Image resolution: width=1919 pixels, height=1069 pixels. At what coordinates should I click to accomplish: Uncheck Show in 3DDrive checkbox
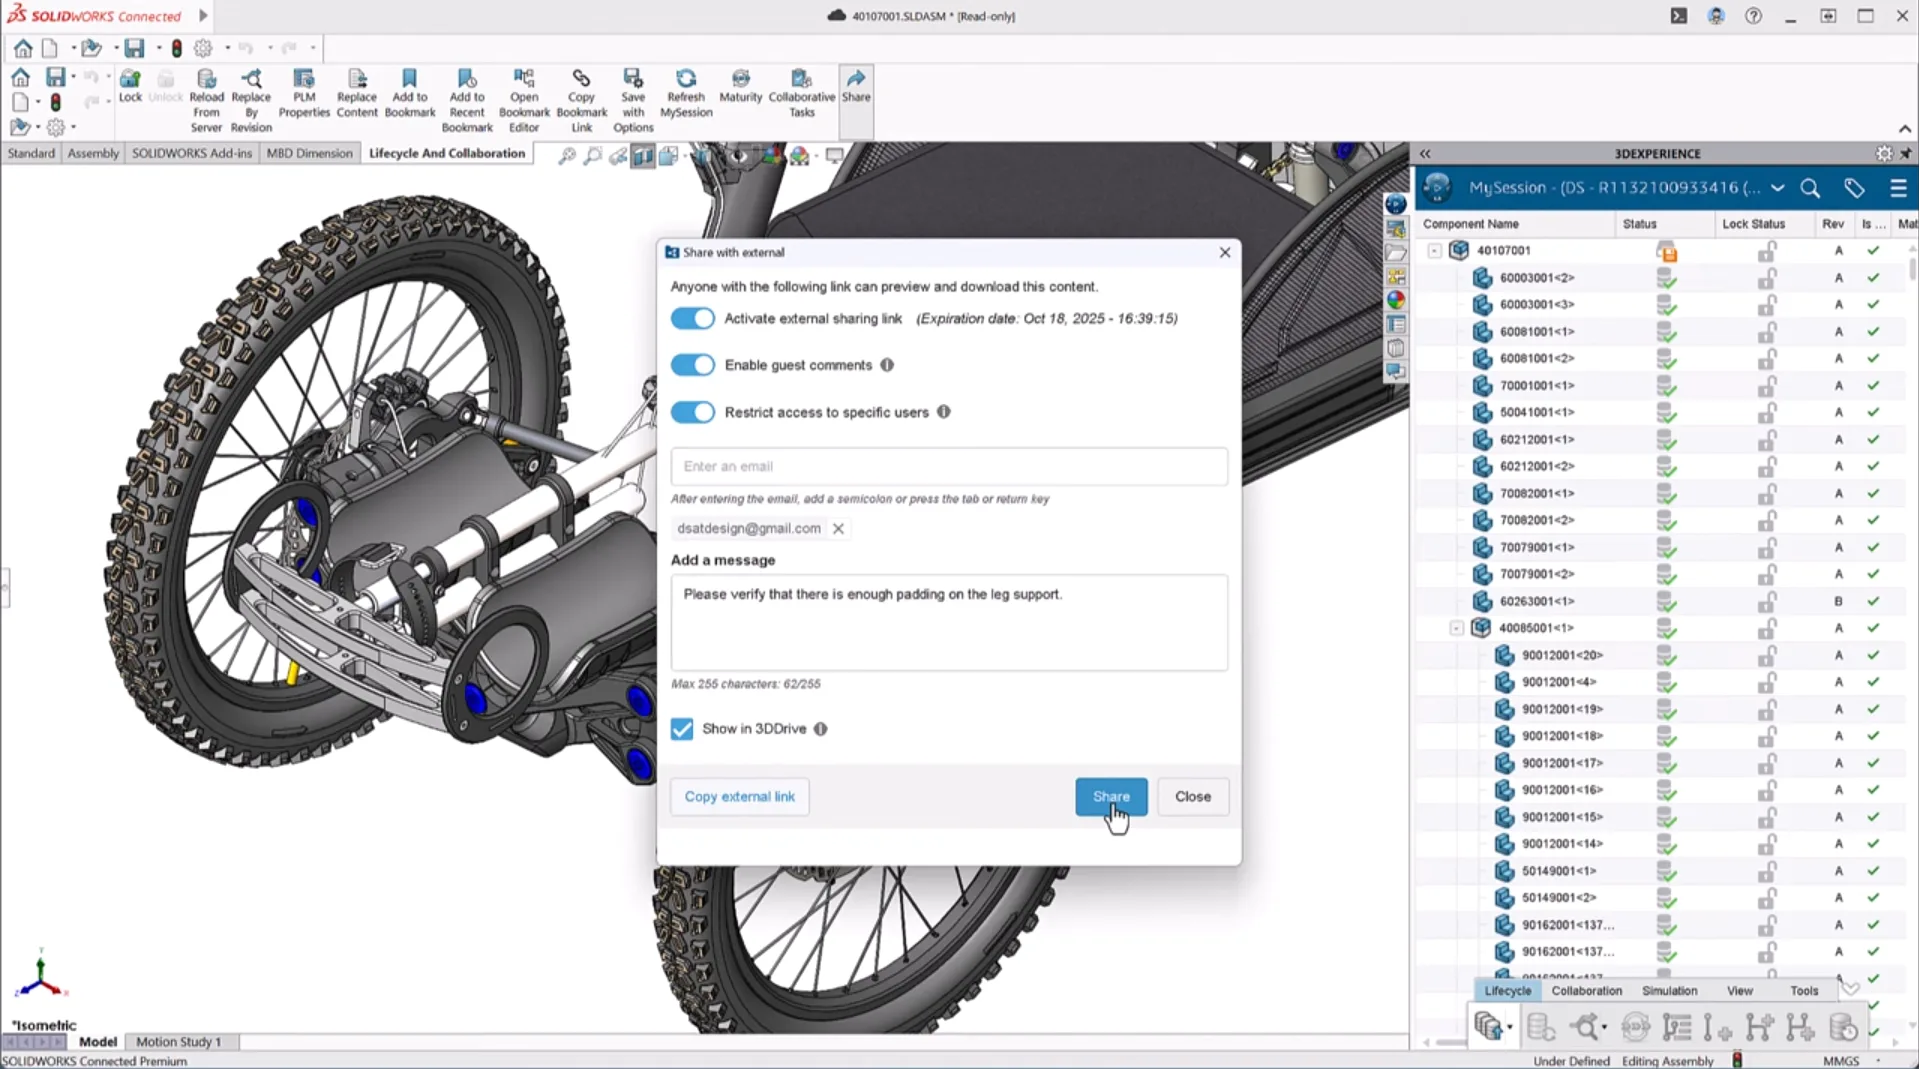682,729
